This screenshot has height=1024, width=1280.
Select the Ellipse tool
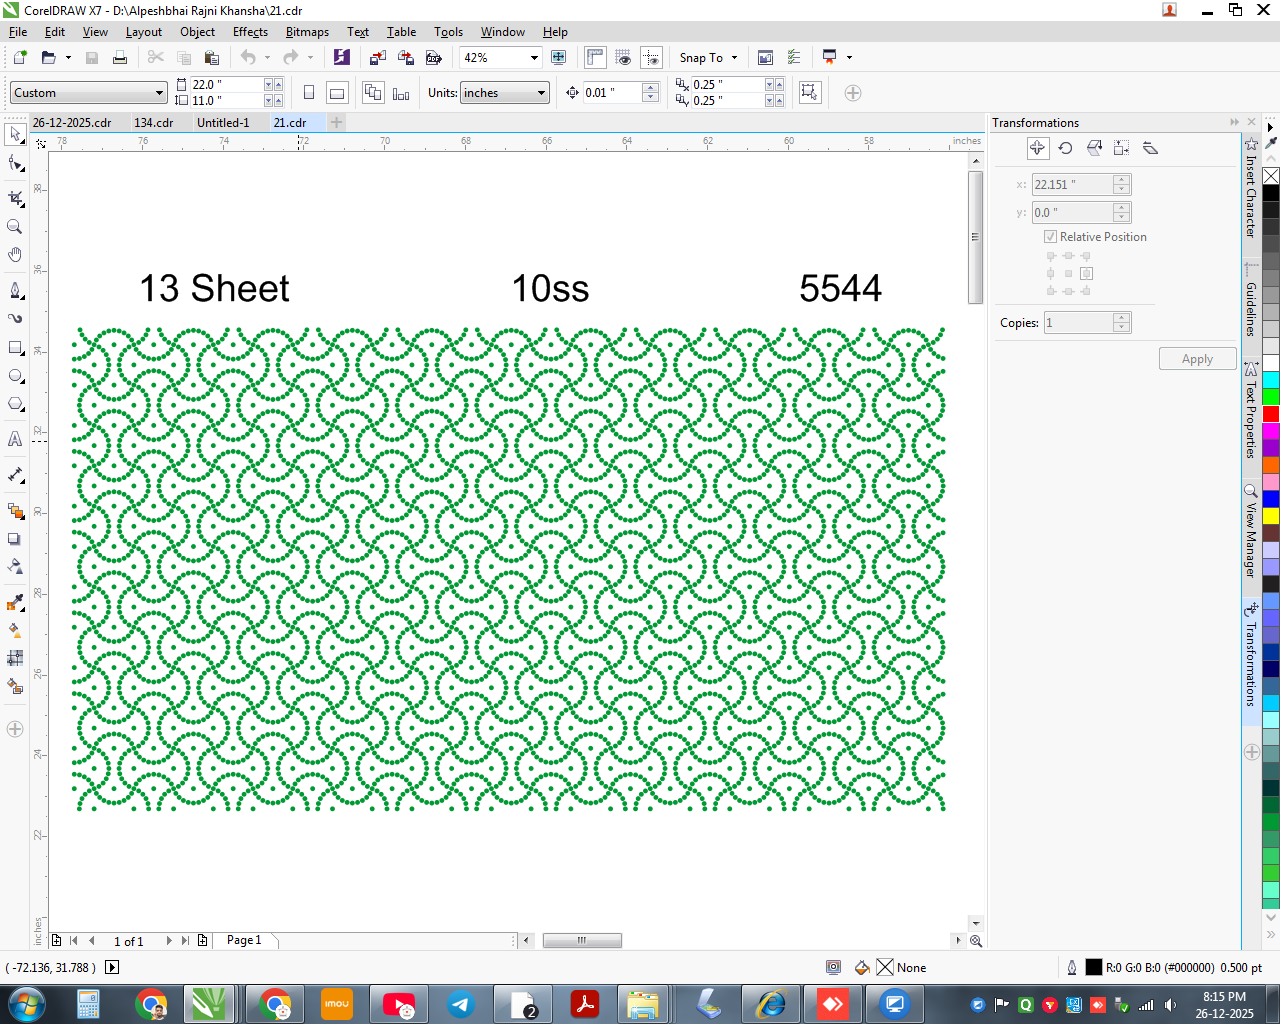[15, 377]
